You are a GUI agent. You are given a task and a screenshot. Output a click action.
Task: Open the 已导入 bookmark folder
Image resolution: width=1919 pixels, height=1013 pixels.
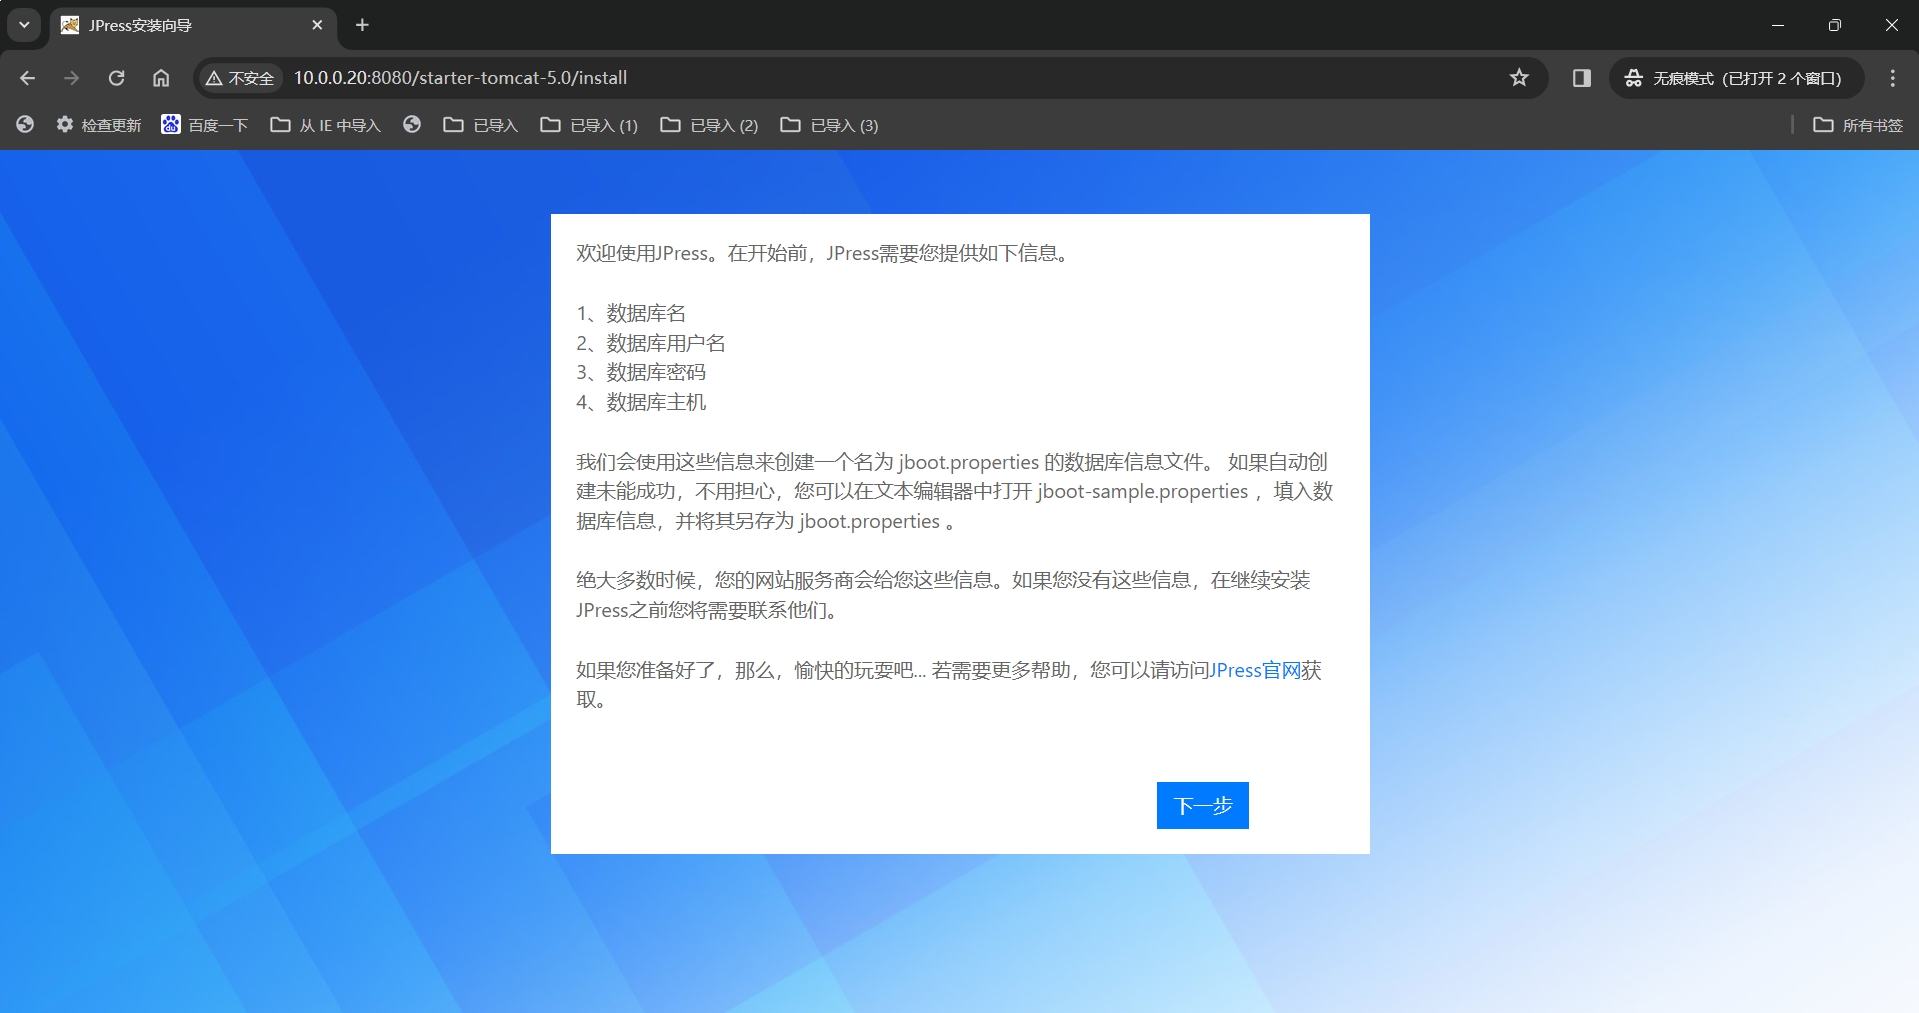(x=481, y=125)
